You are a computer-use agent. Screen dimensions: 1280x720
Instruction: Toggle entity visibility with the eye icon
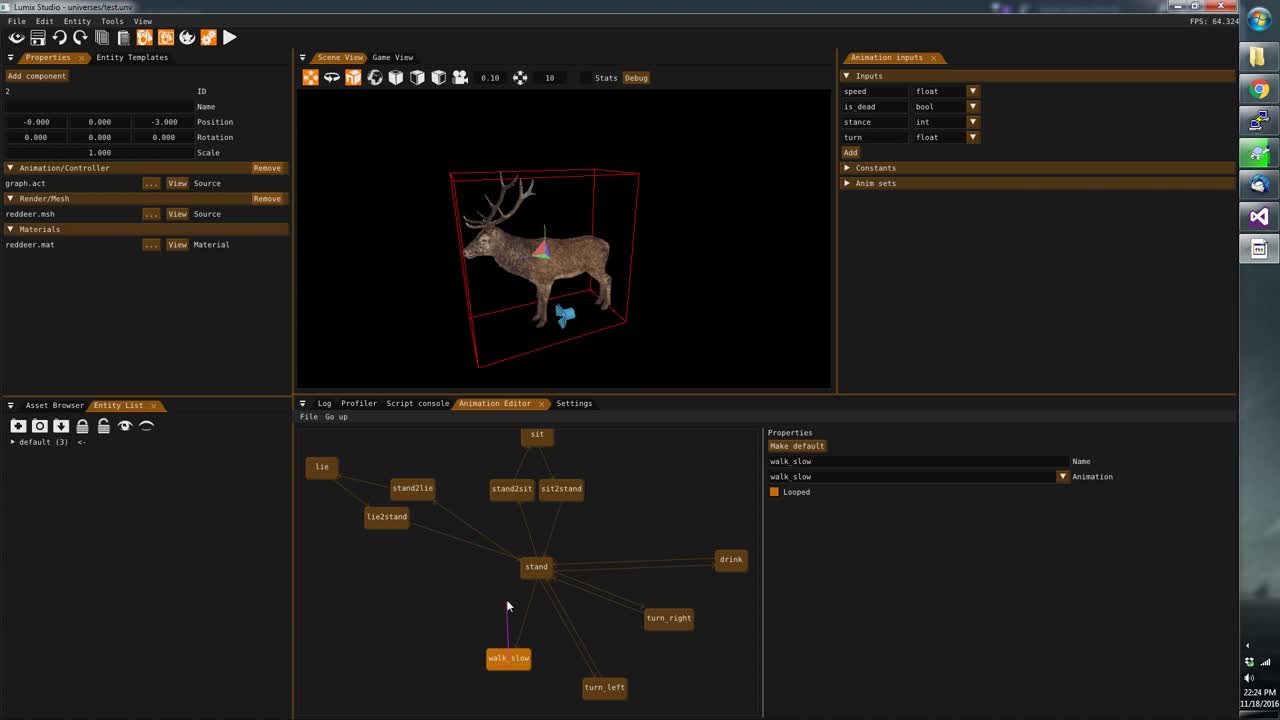(124, 425)
